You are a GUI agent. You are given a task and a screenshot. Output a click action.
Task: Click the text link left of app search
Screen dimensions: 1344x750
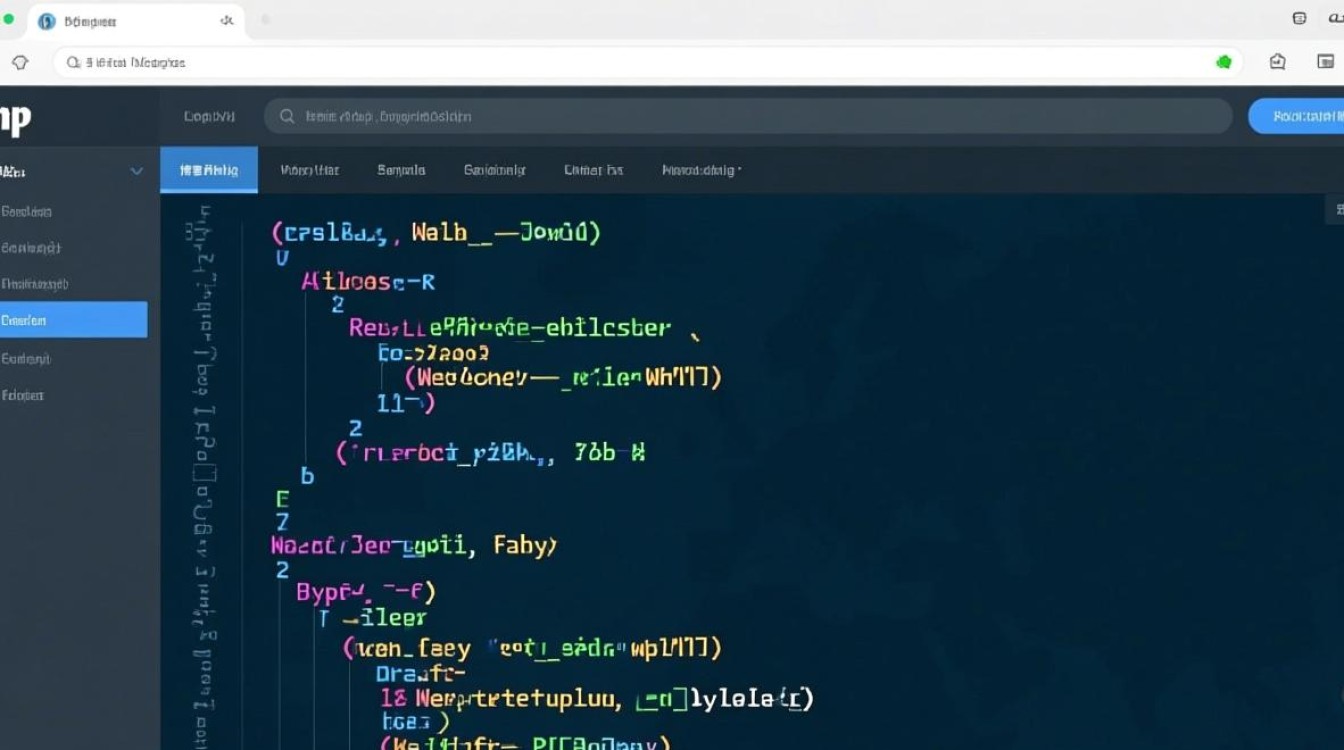(209, 116)
